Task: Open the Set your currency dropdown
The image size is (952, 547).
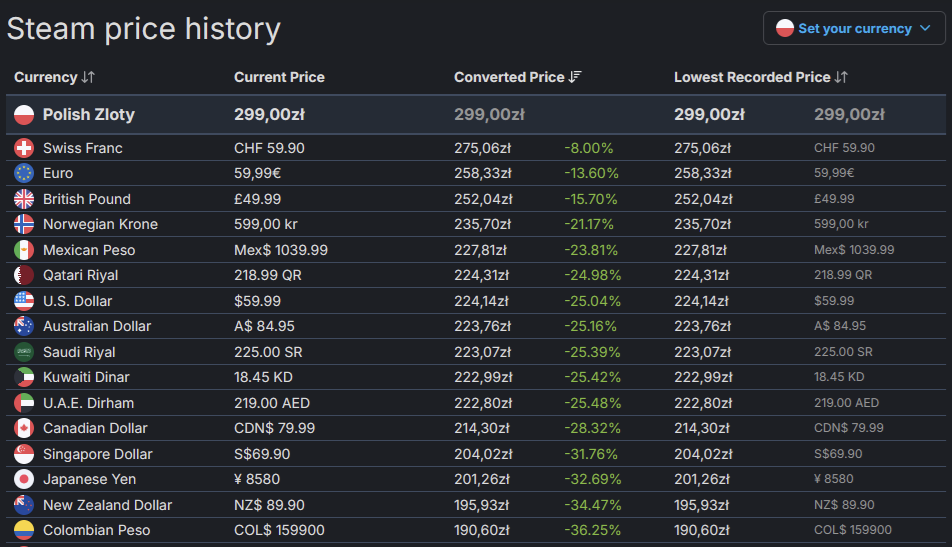Action: pyautogui.click(x=854, y=29)
